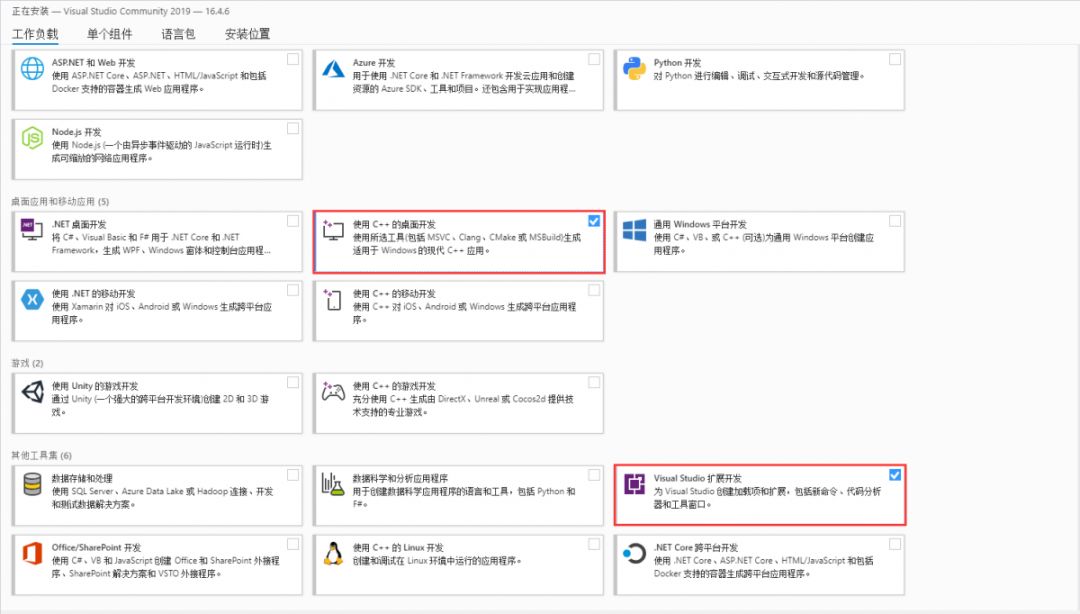Check the C++ mobile development checkbox
1080x614 pixels.
coord(594,290)
